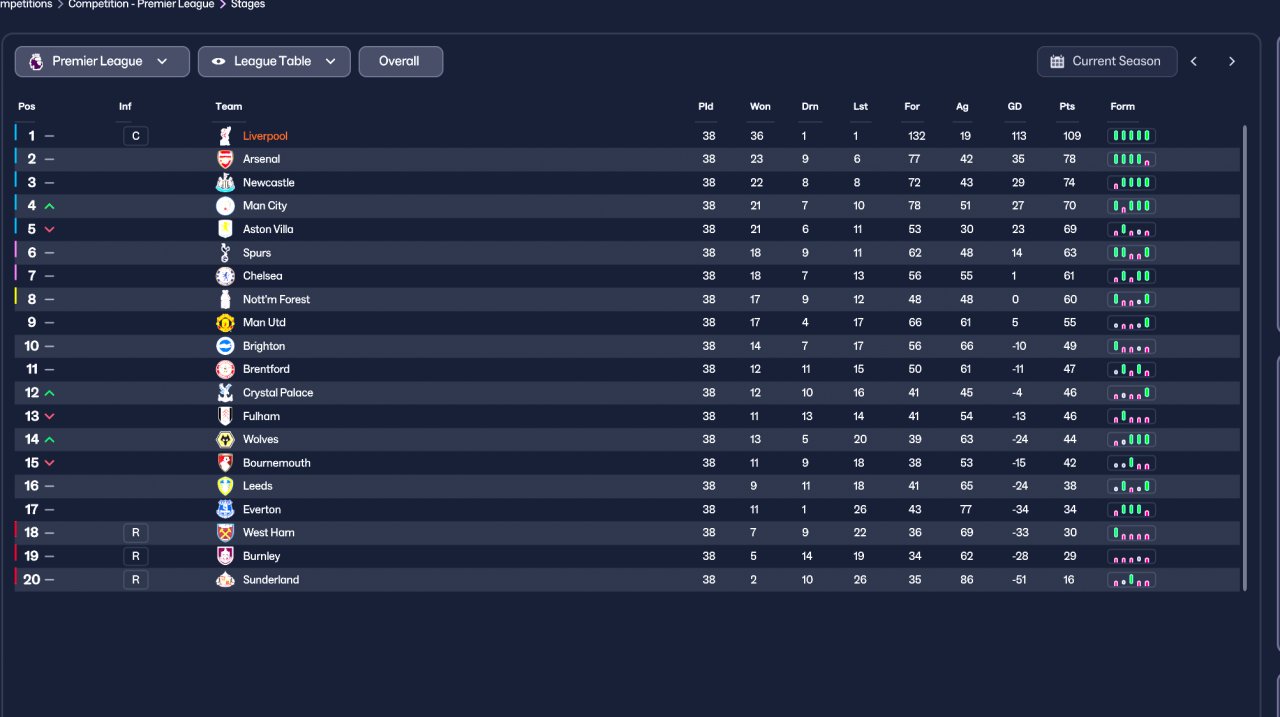Go to next season with right arrow
The height and width of the screenshot is (717, 1280).
tap(1232, 61)
